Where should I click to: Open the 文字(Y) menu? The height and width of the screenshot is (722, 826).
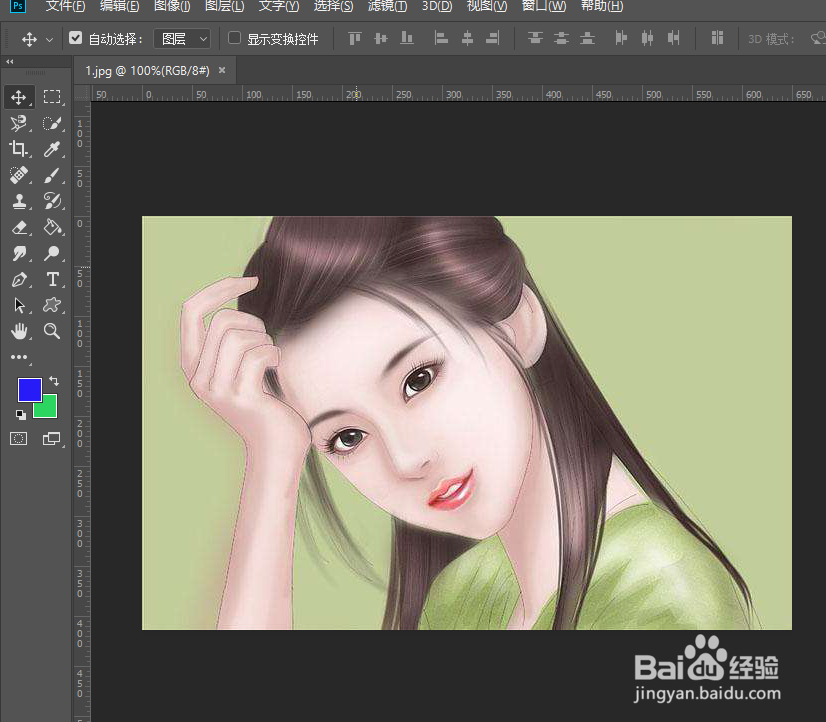[x=279, y=6]
